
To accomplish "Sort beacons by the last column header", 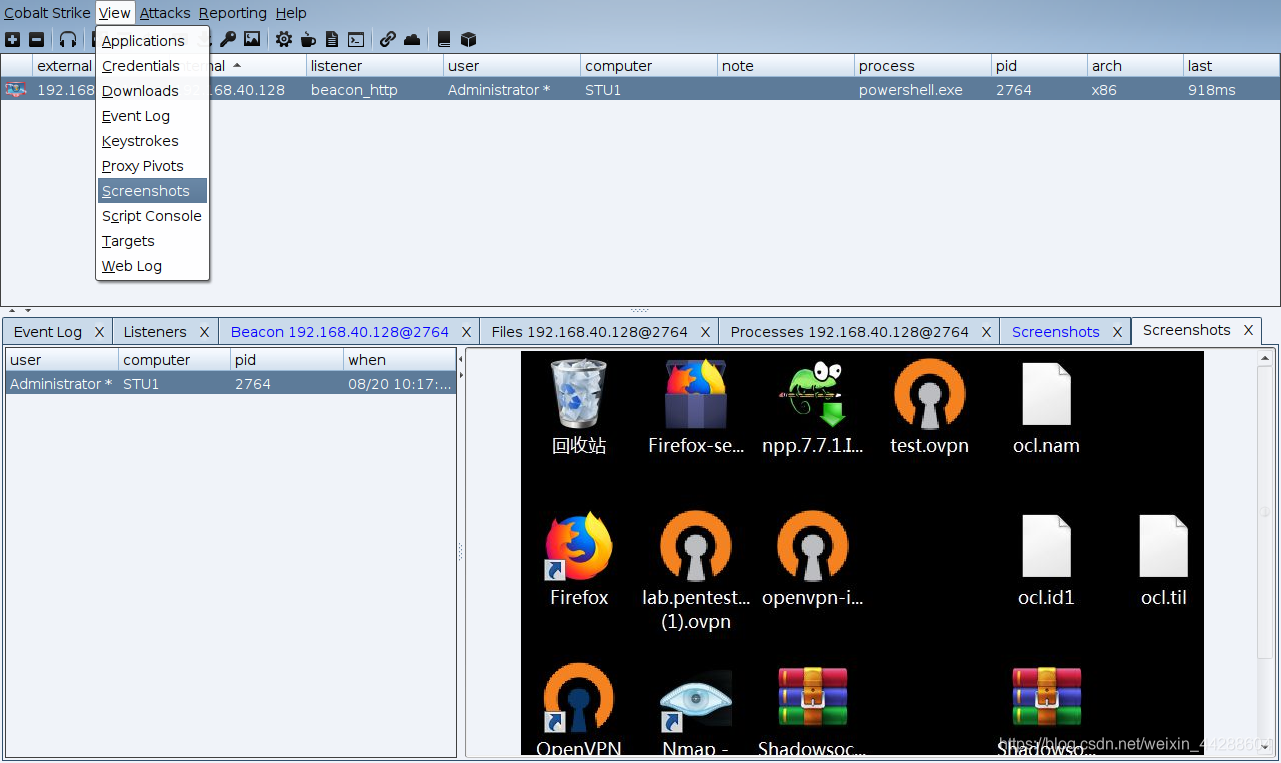I will [x=1231, y=66].
